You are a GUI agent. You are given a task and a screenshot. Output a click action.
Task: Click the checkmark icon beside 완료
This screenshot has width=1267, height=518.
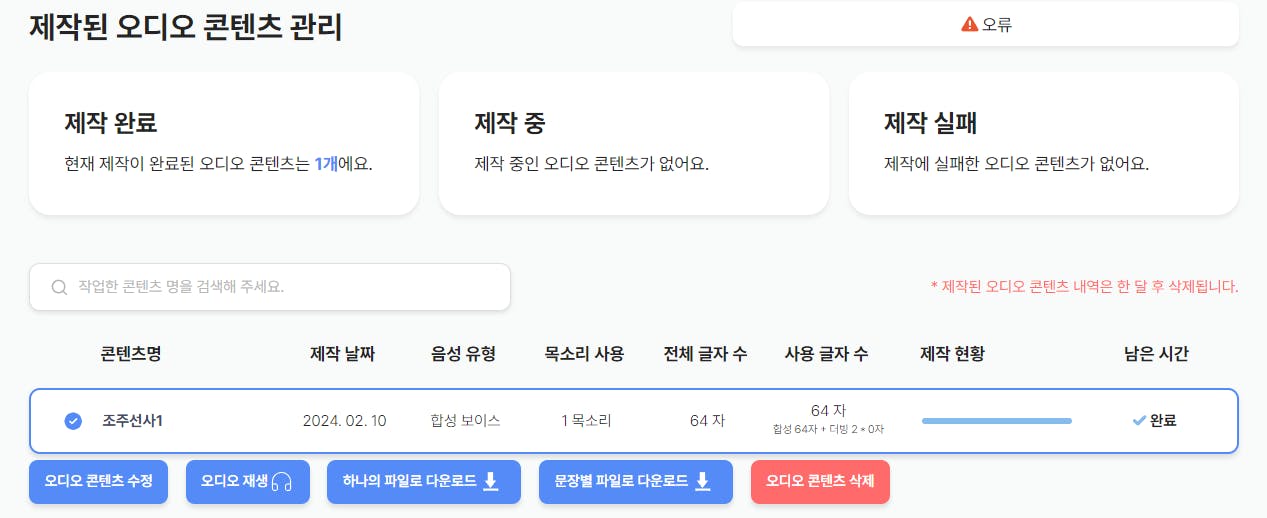point(1139,421)
